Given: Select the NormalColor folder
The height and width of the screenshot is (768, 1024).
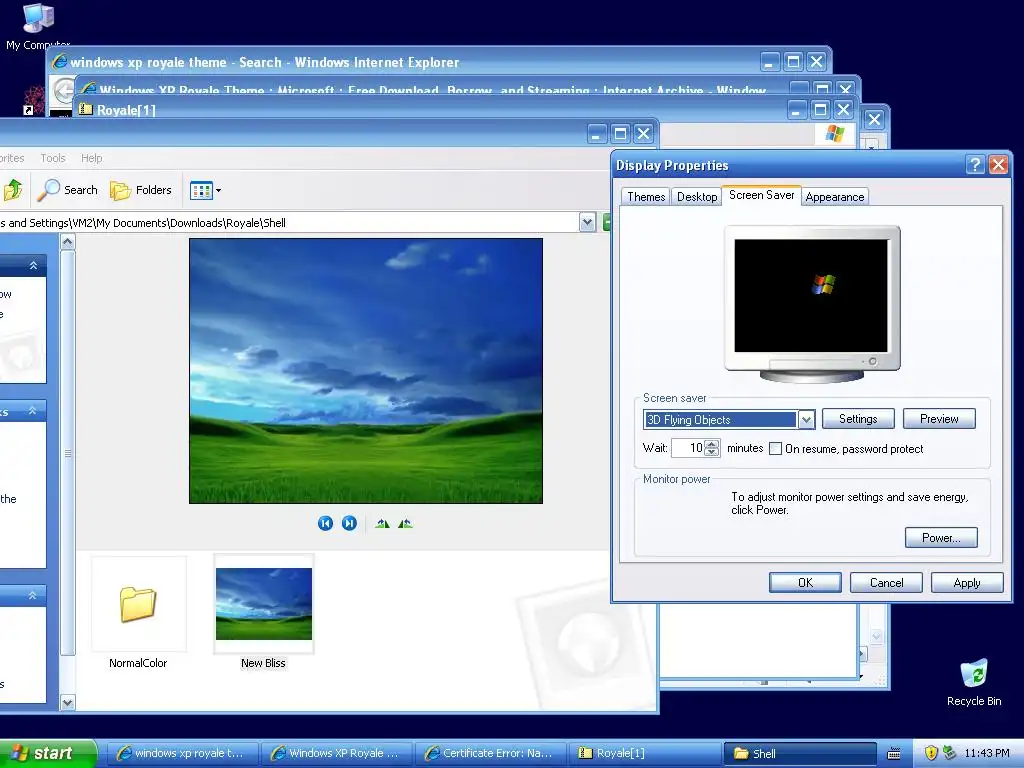Looking at the screenshot, I should point(138,613).
